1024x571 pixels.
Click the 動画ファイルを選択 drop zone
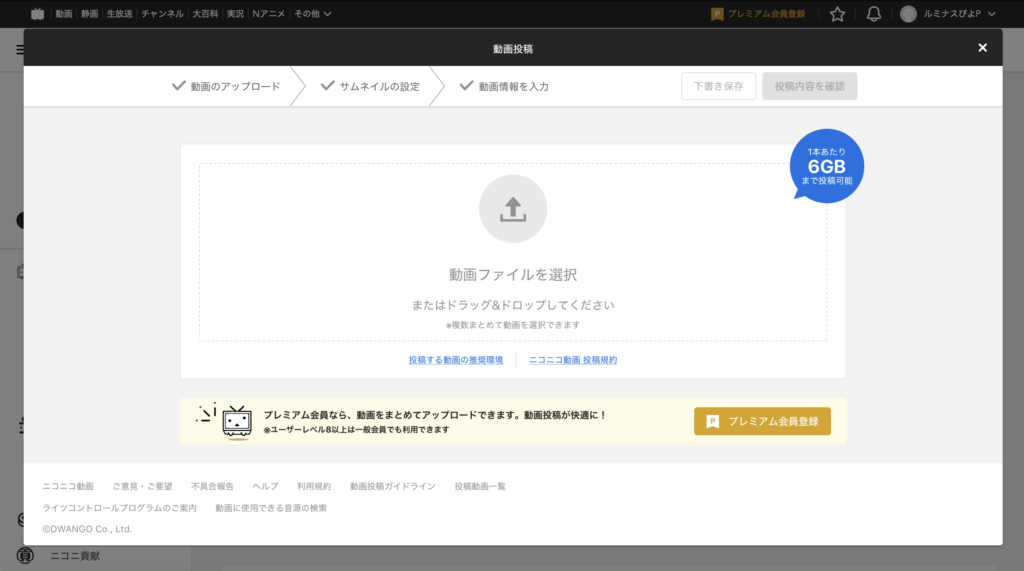pyautogui.click(x=512, y=274)
